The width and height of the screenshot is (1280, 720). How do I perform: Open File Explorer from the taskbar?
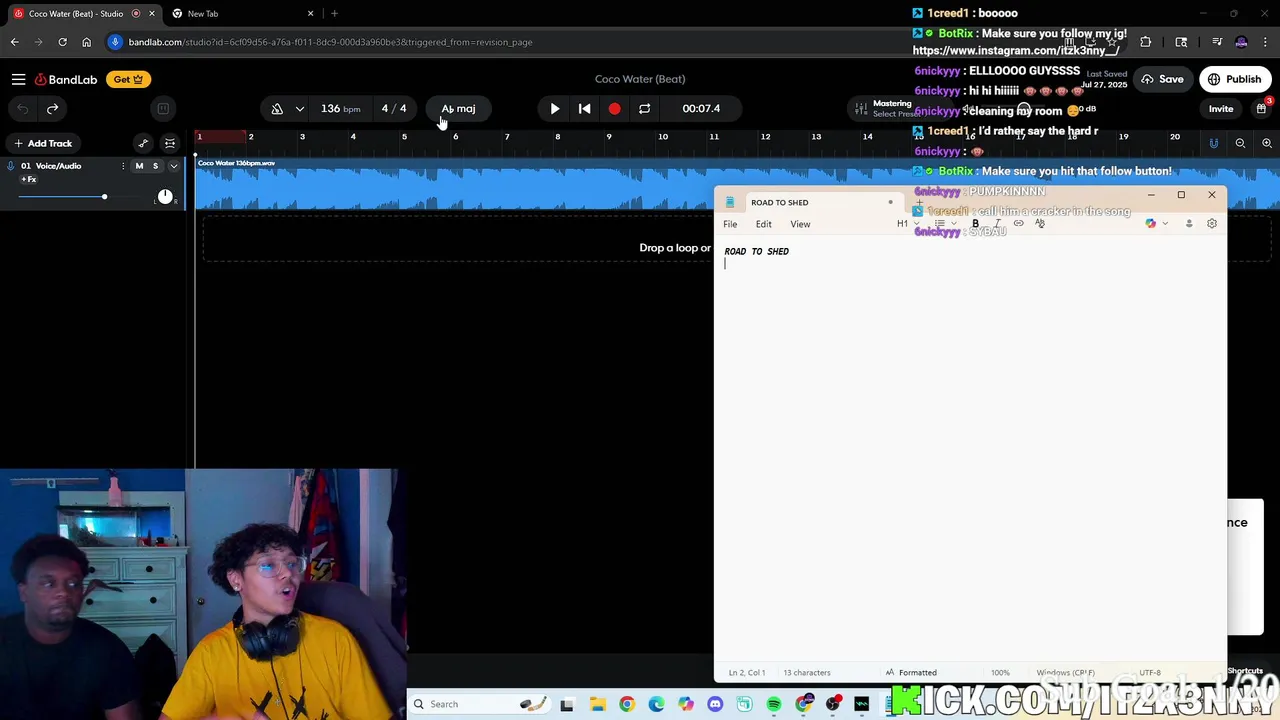click(x=597, y=704)
